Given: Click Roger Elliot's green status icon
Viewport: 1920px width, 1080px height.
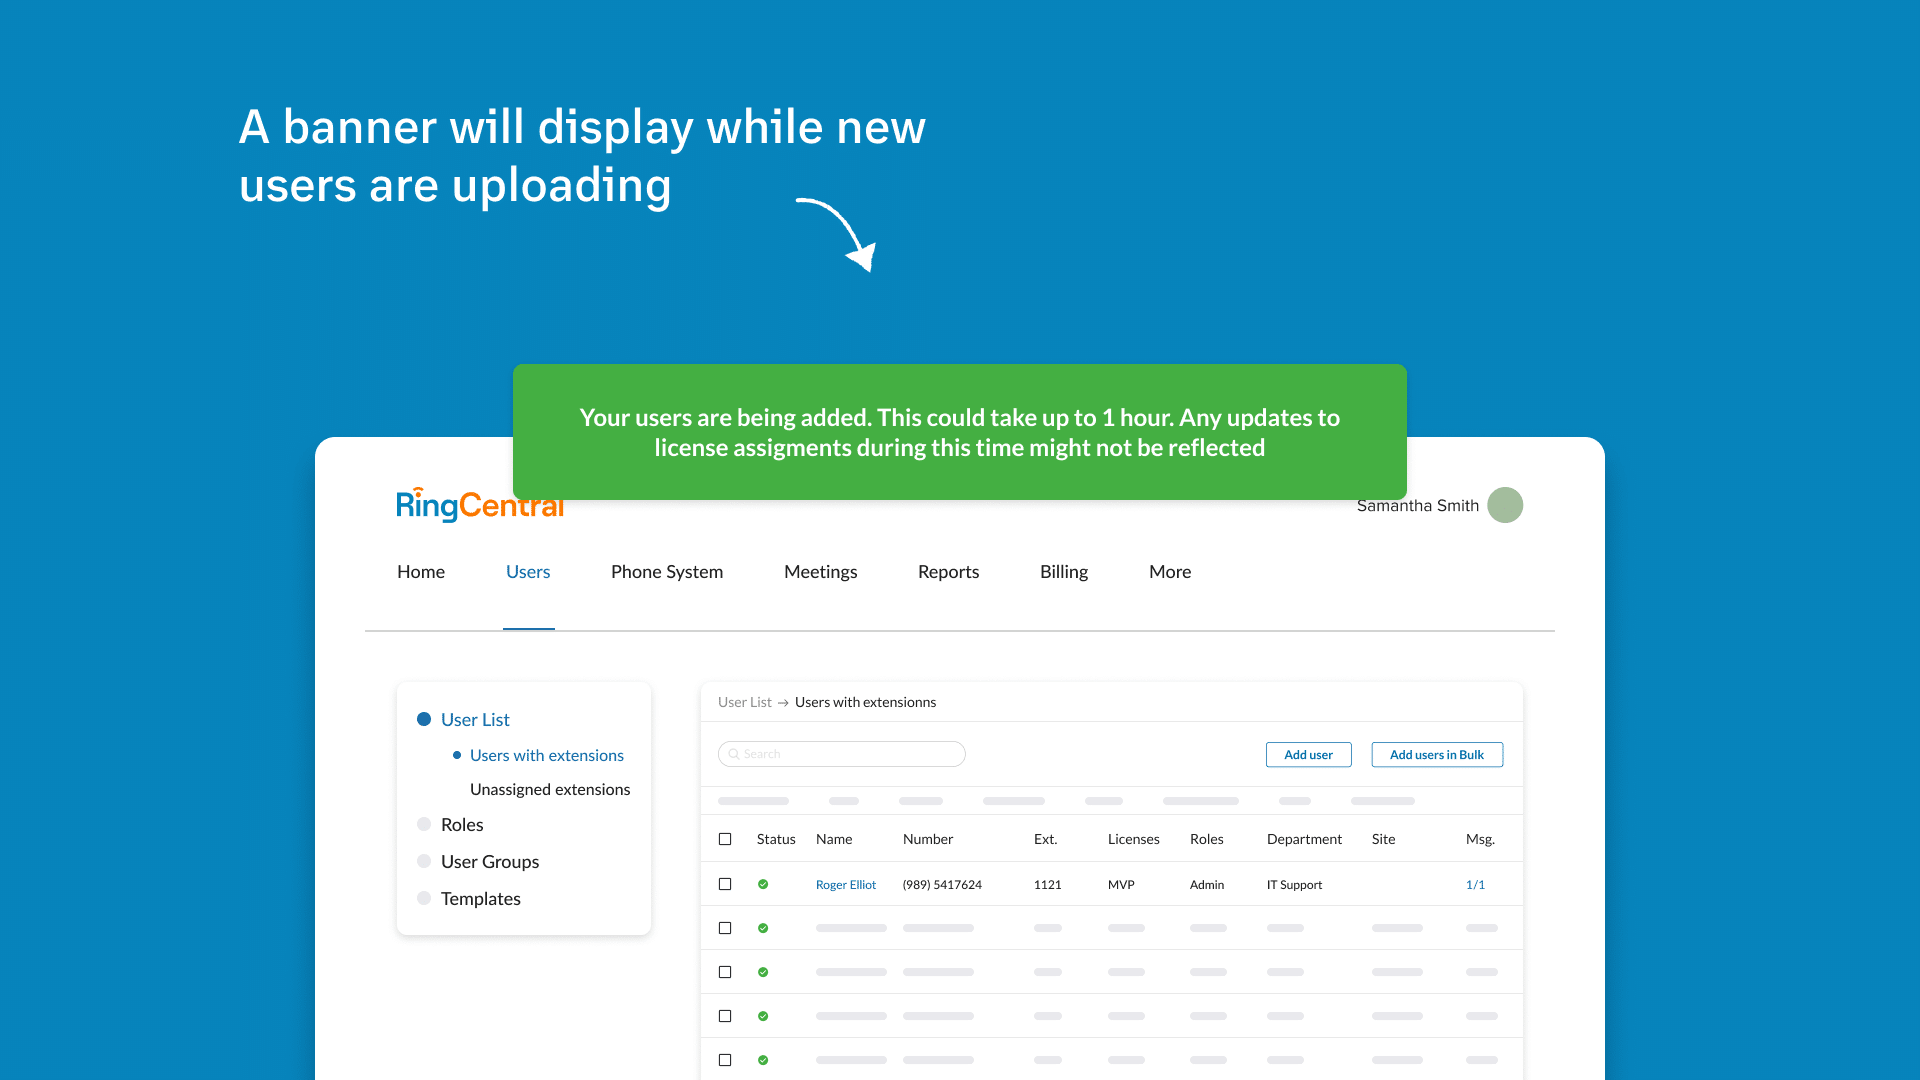Looking at the screenshot, I should (763, 884).
